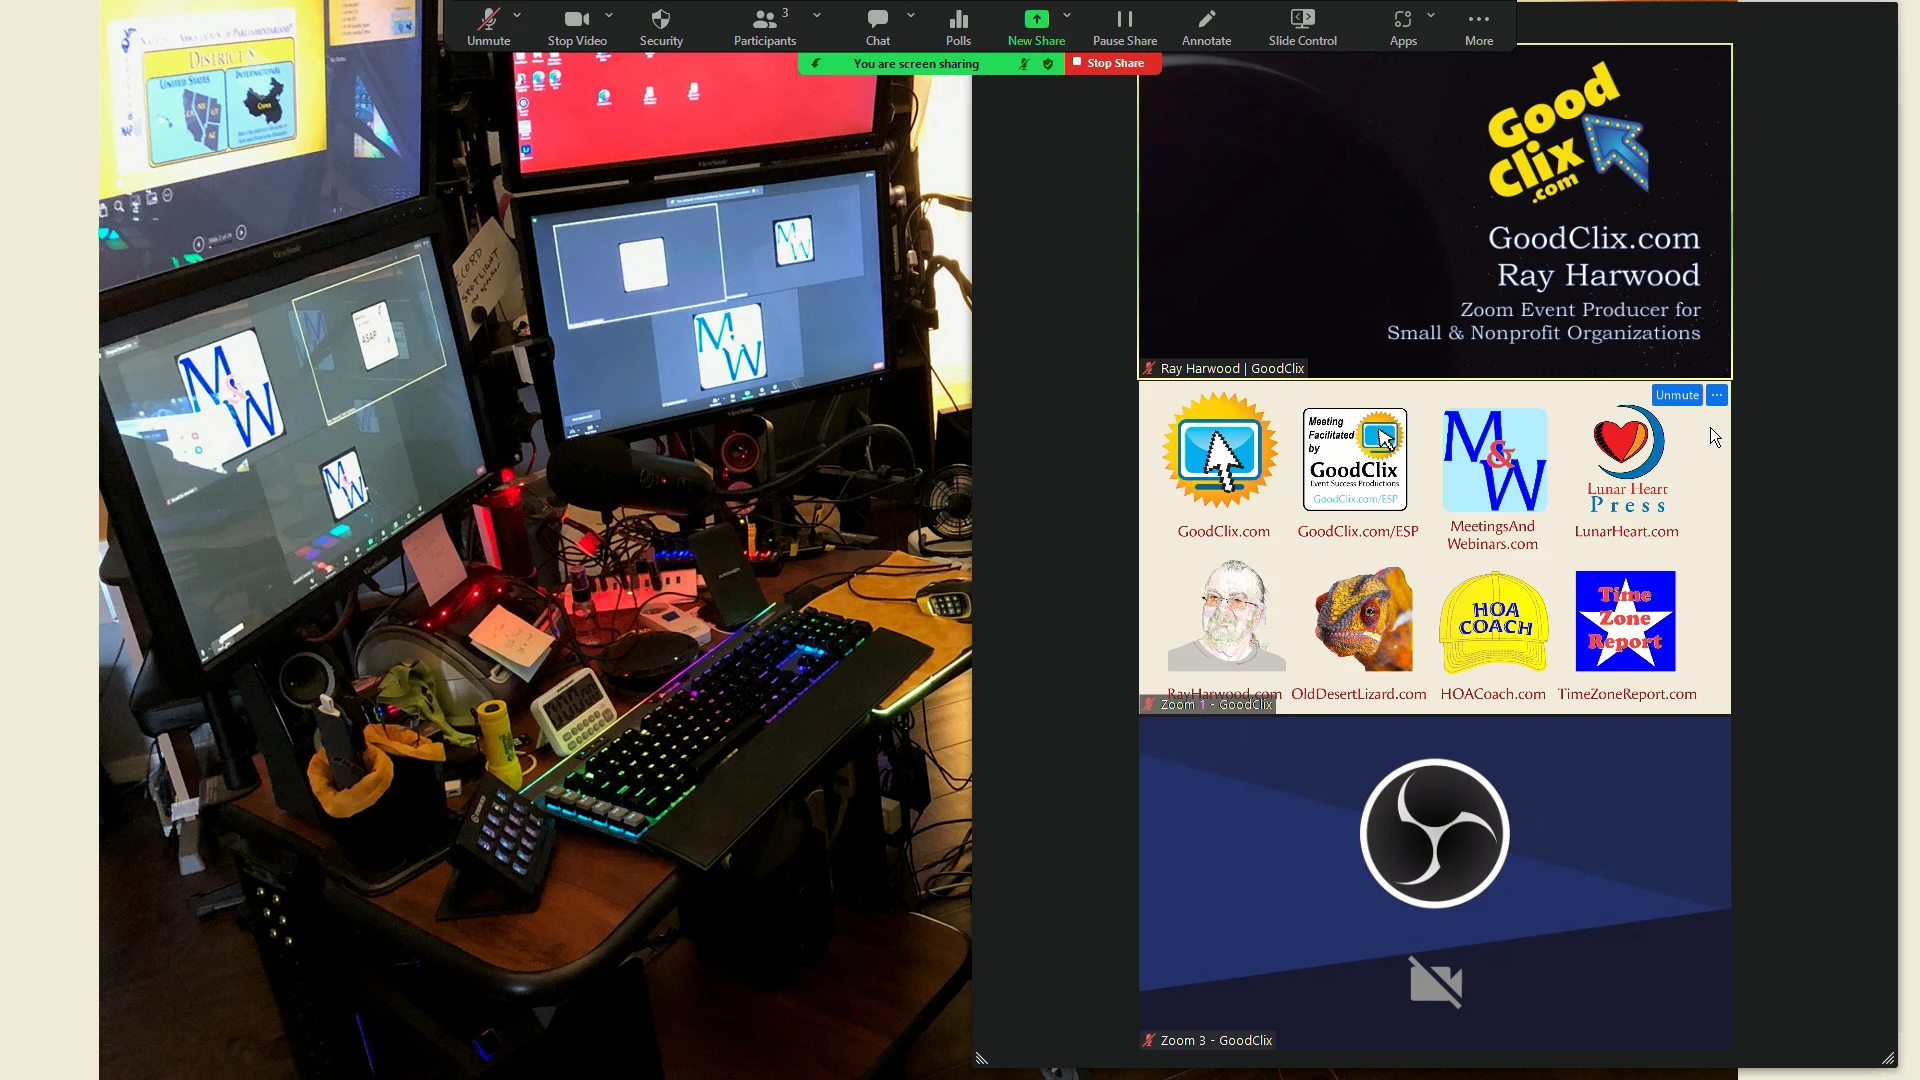The image size is (1920, 1080).
Task: Expand audio options arrow beside Unmute
Action: point(517,15)
